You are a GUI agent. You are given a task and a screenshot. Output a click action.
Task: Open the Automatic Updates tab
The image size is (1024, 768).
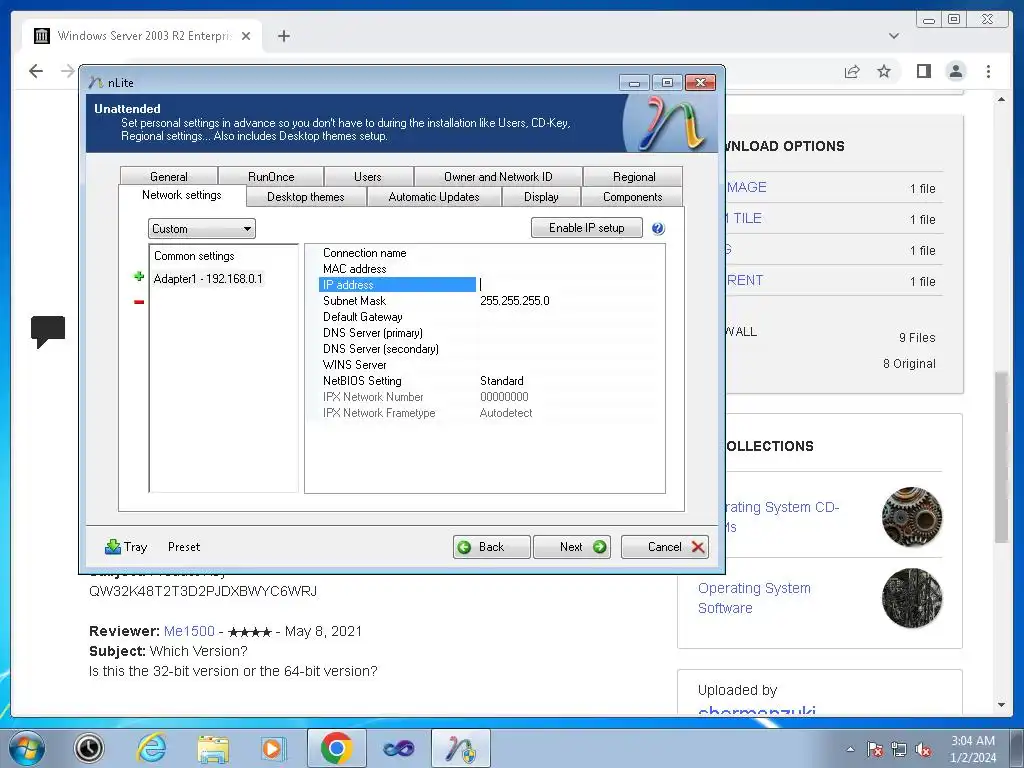click(434, 197)
